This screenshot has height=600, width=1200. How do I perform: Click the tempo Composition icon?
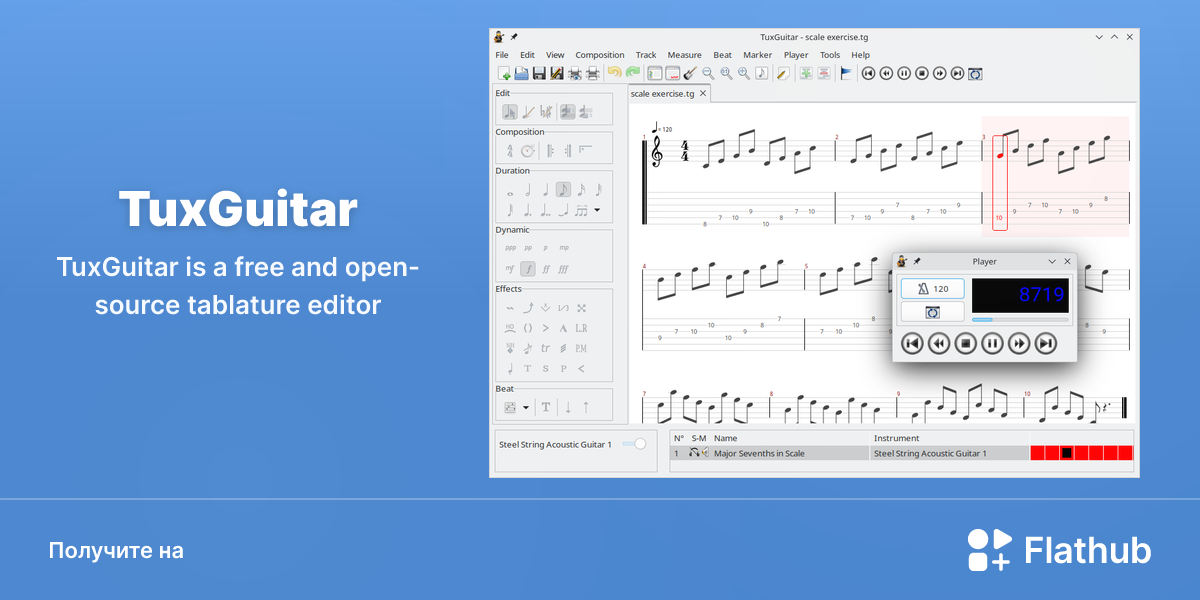point(528,151)
